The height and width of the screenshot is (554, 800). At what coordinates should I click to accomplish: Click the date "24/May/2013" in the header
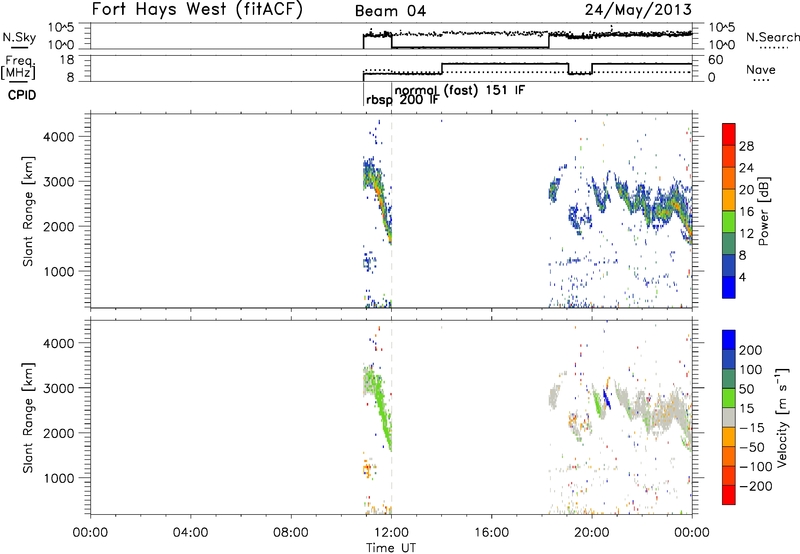click(638, 10)
